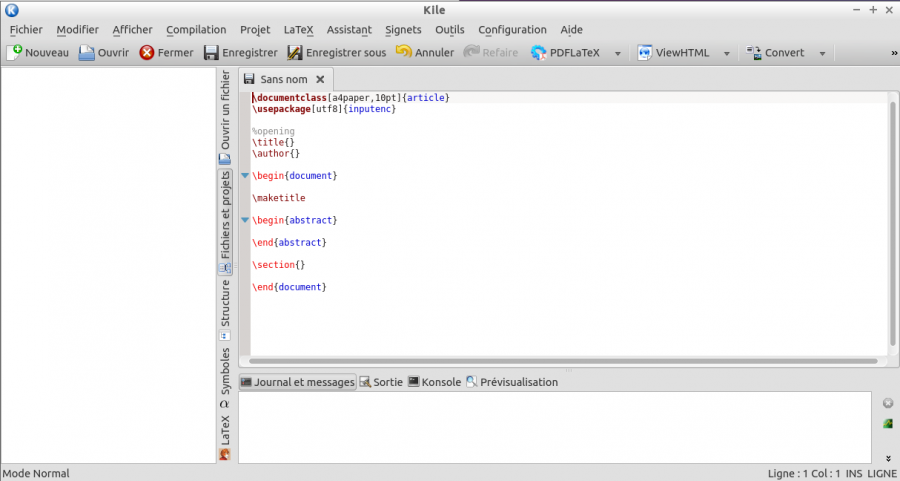Open the Fichier menu
Image resolution: width=900 pixels, height=481 pixels.
click(26, 30)
